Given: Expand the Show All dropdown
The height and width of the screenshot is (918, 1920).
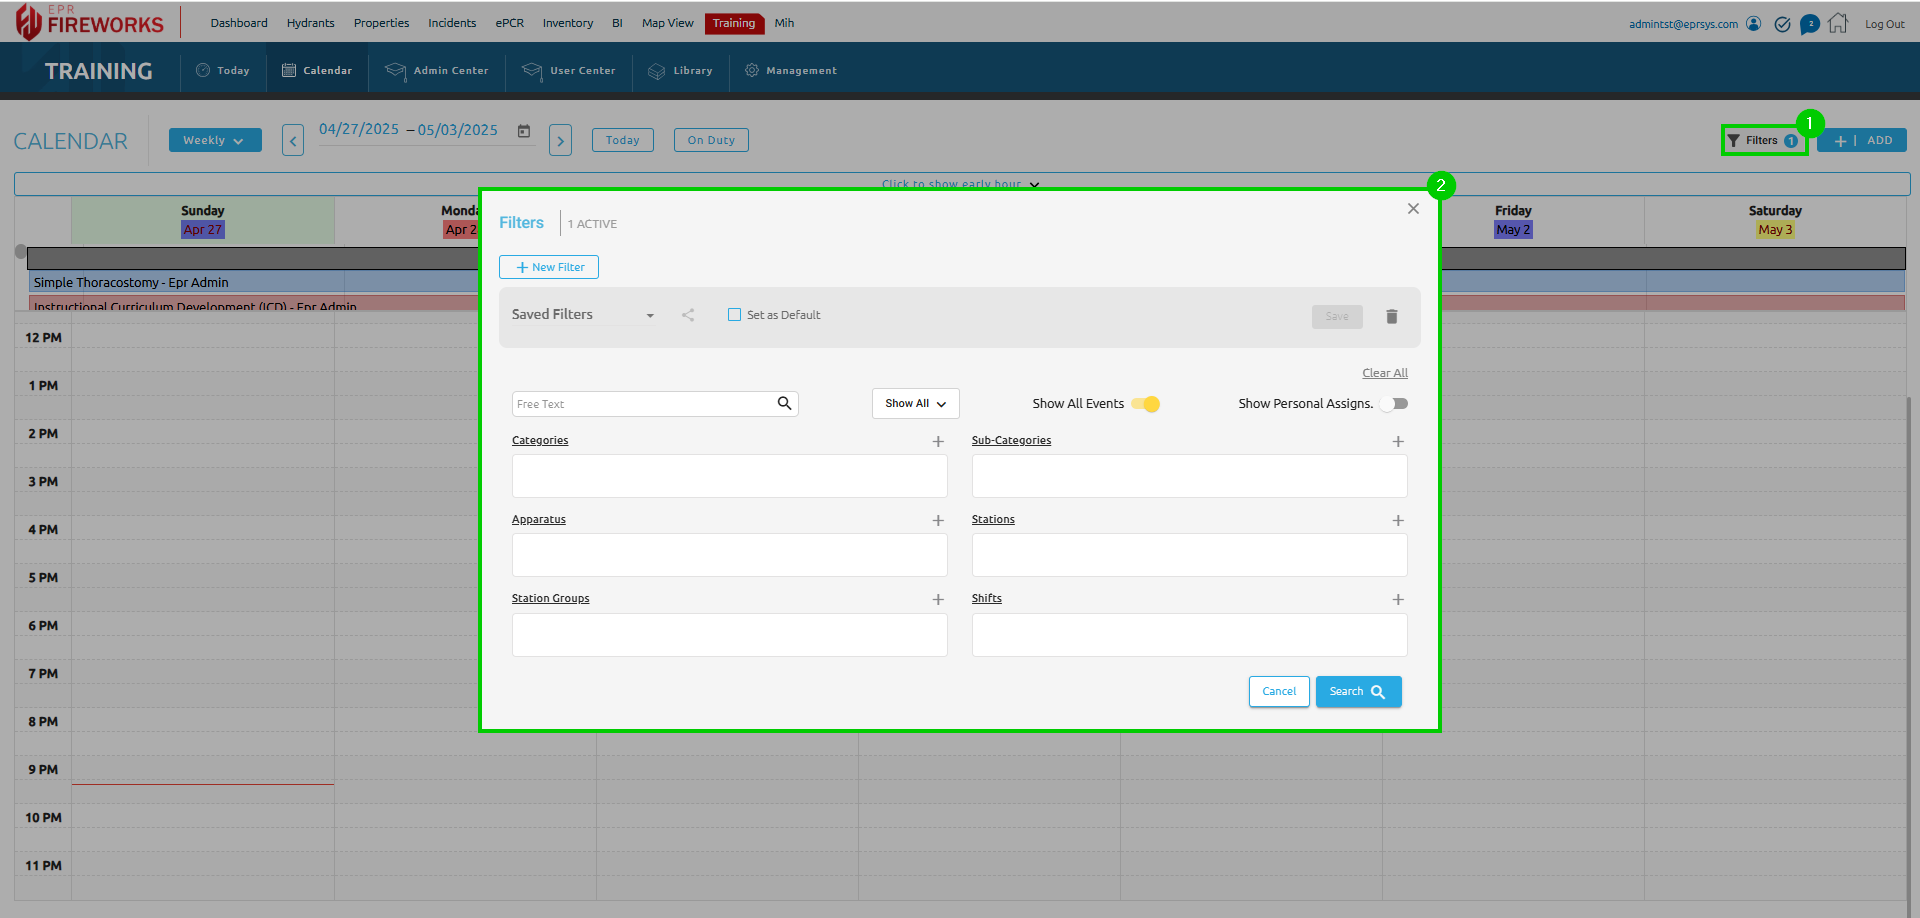Looking at the screenshot, I should [x=915, y=404].
